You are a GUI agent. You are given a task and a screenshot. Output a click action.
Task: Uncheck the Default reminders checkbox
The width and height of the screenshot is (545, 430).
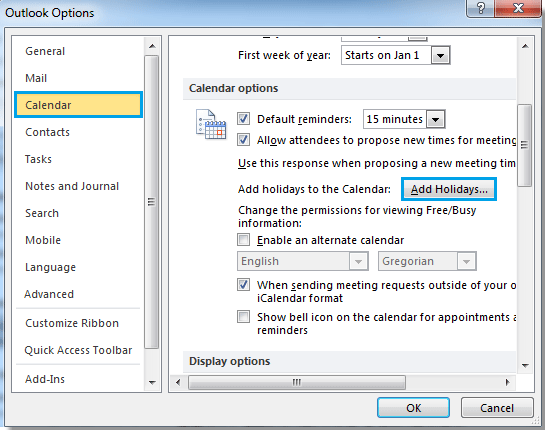click(x=243, y=119)
